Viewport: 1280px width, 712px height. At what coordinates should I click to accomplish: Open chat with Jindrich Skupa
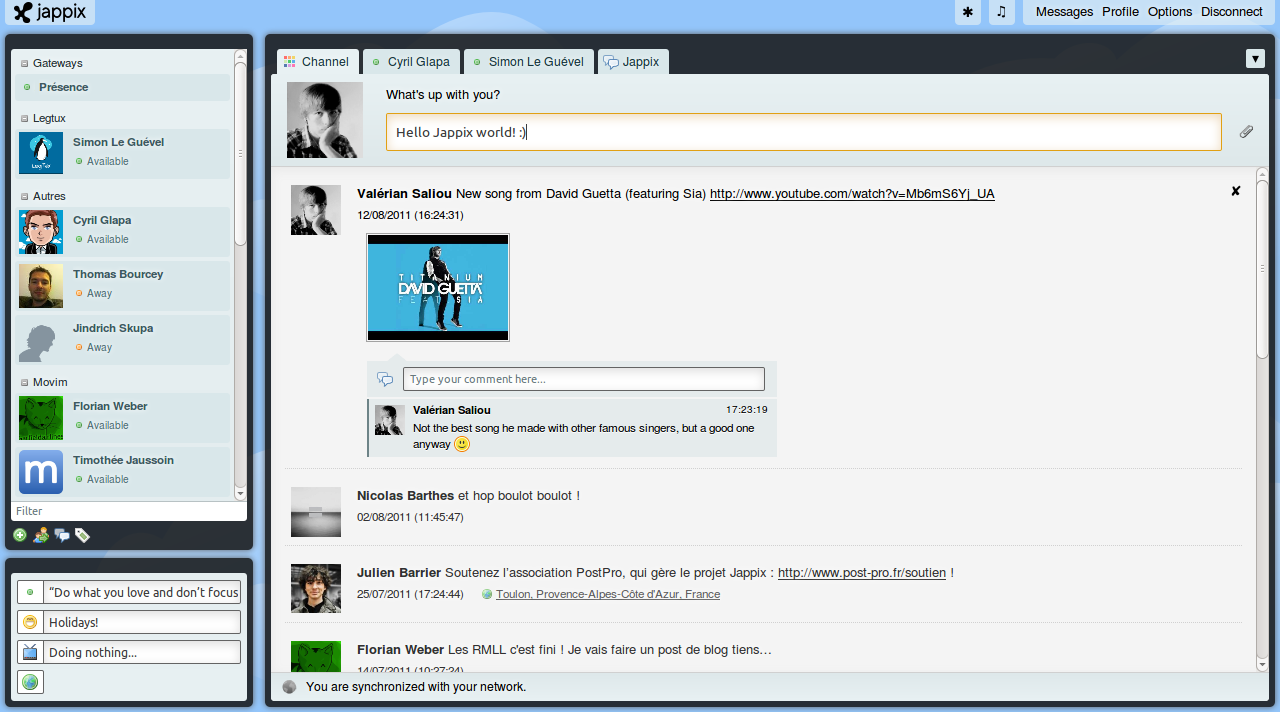tap(122, 338)
